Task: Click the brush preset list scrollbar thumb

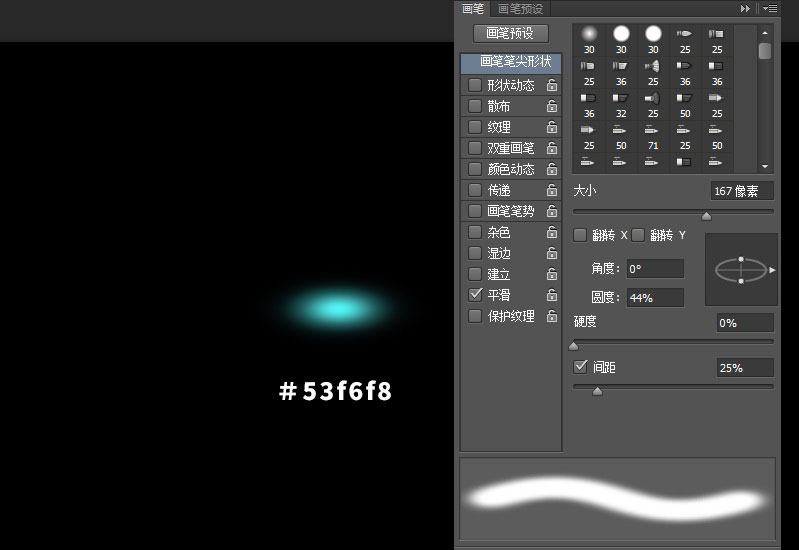Action: pos(765,51)
